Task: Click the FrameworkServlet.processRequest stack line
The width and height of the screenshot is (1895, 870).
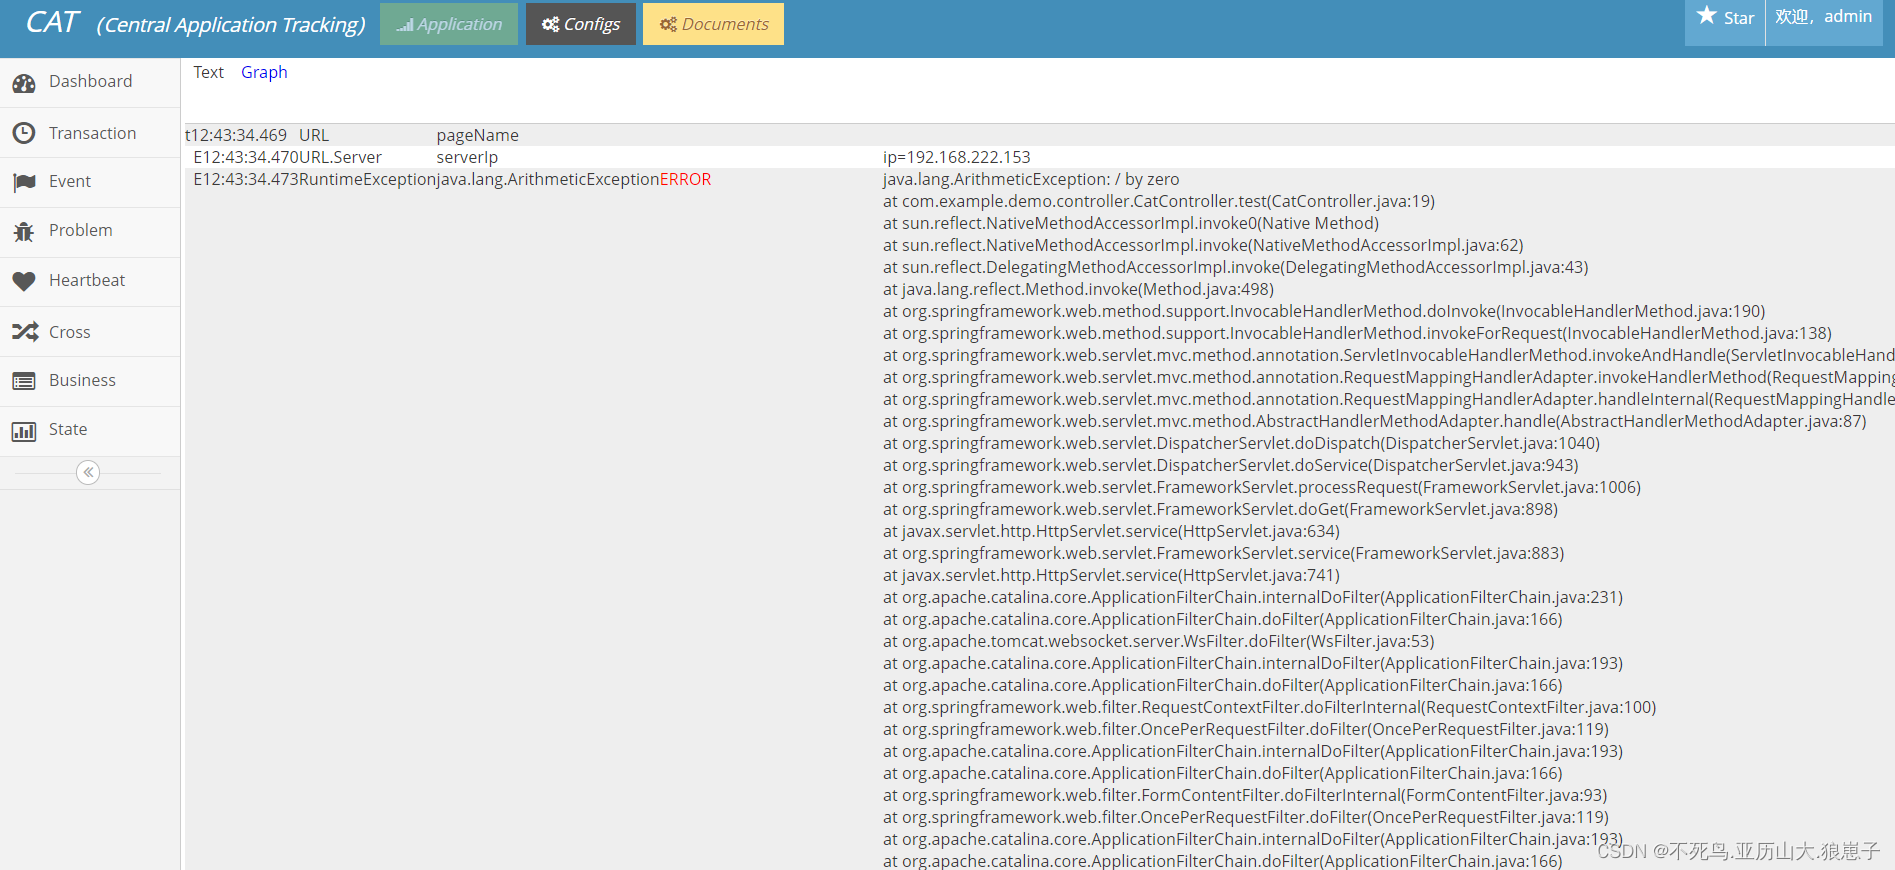Action: [x=1262, y=488]
